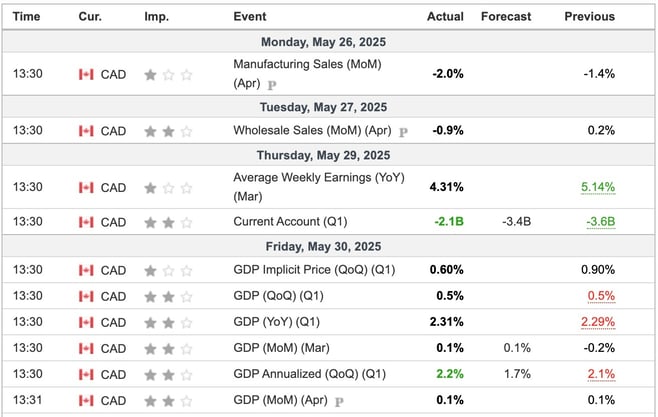Open the Current Account (Q1) event
Screen dimensions: 658x417
tap(290, 222)
